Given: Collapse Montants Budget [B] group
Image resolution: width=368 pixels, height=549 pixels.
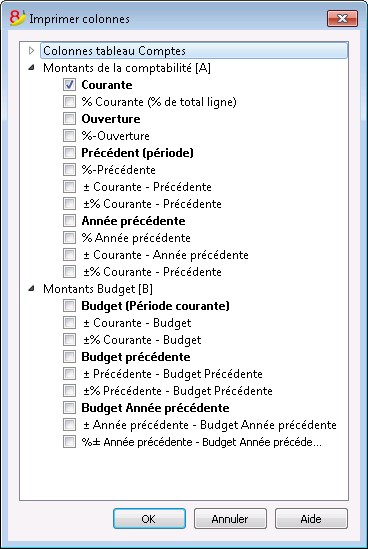Looking at the screenshot, I should coord(32,289).
